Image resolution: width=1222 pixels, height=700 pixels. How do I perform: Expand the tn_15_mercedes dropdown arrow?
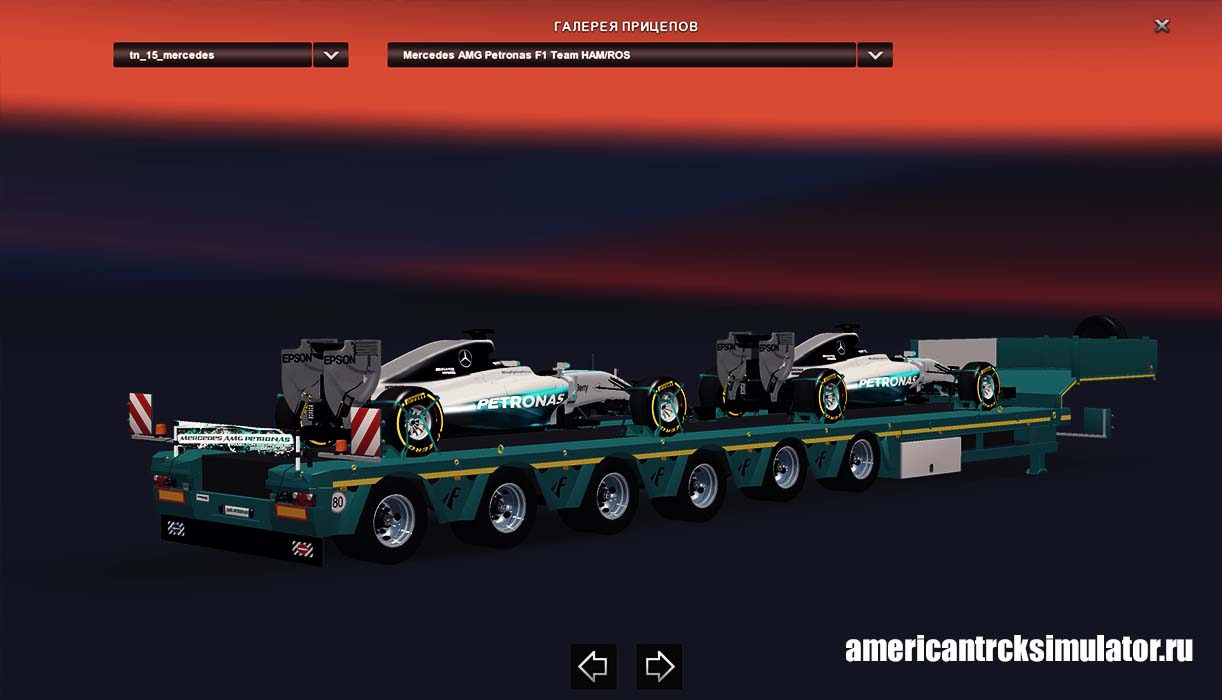pos(331,55)
